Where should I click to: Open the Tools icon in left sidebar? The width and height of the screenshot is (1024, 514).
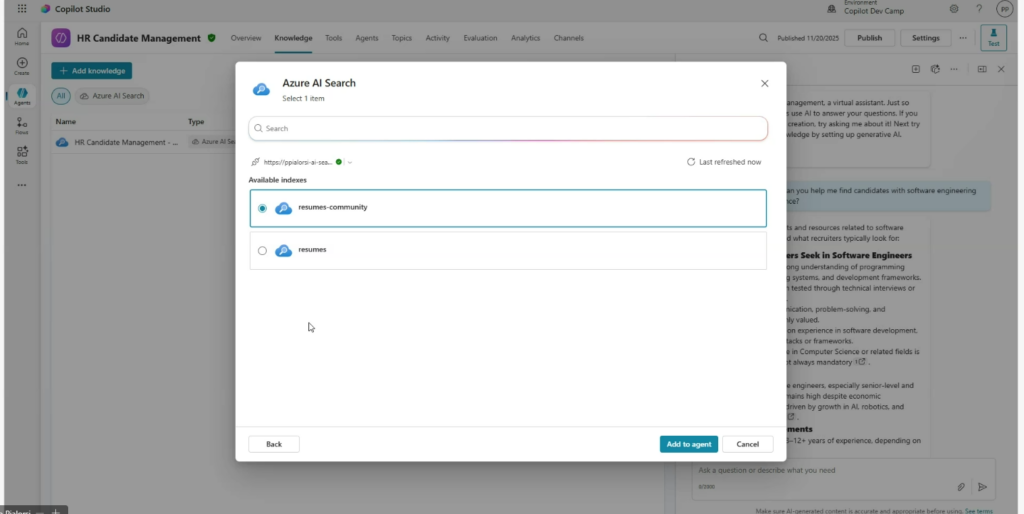click(x=22, y=154)
